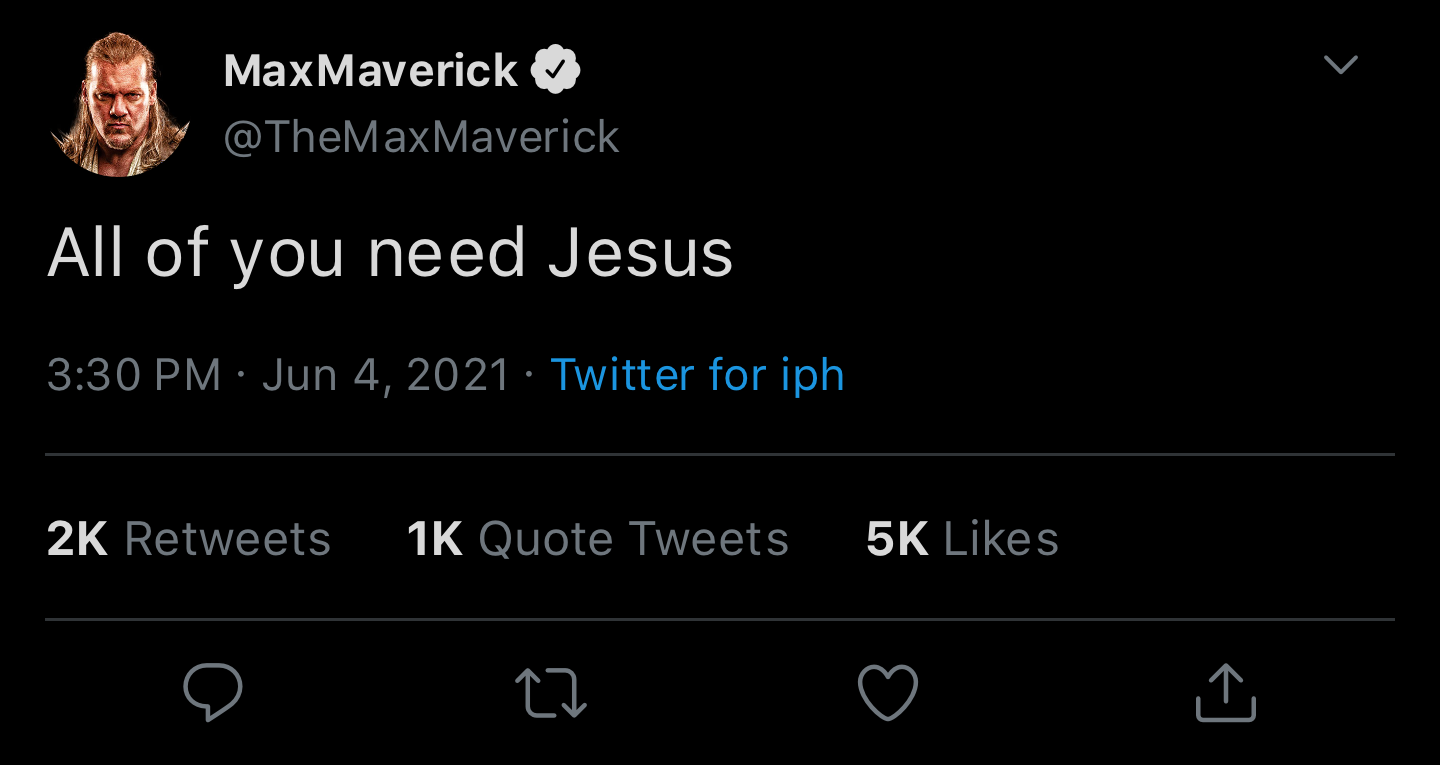
Task: Open the 1K Quote Tweets list
Action: click(x=597, y=538)
